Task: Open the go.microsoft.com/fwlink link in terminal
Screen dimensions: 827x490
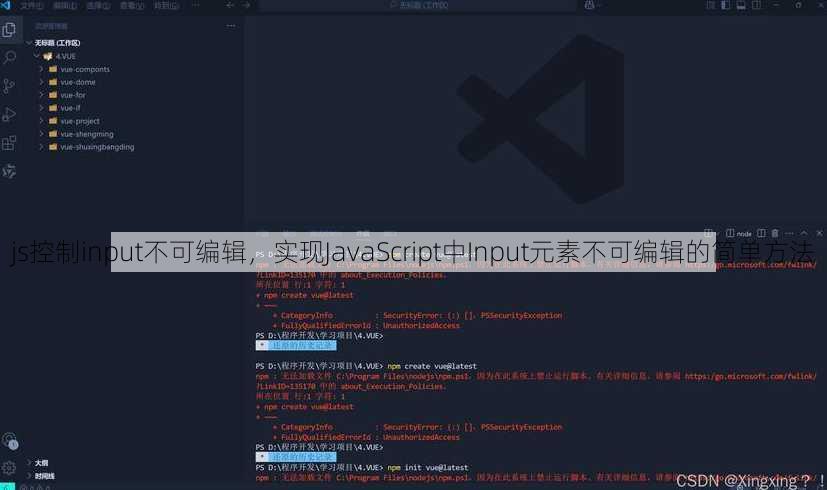Action: tap(751, 376)
